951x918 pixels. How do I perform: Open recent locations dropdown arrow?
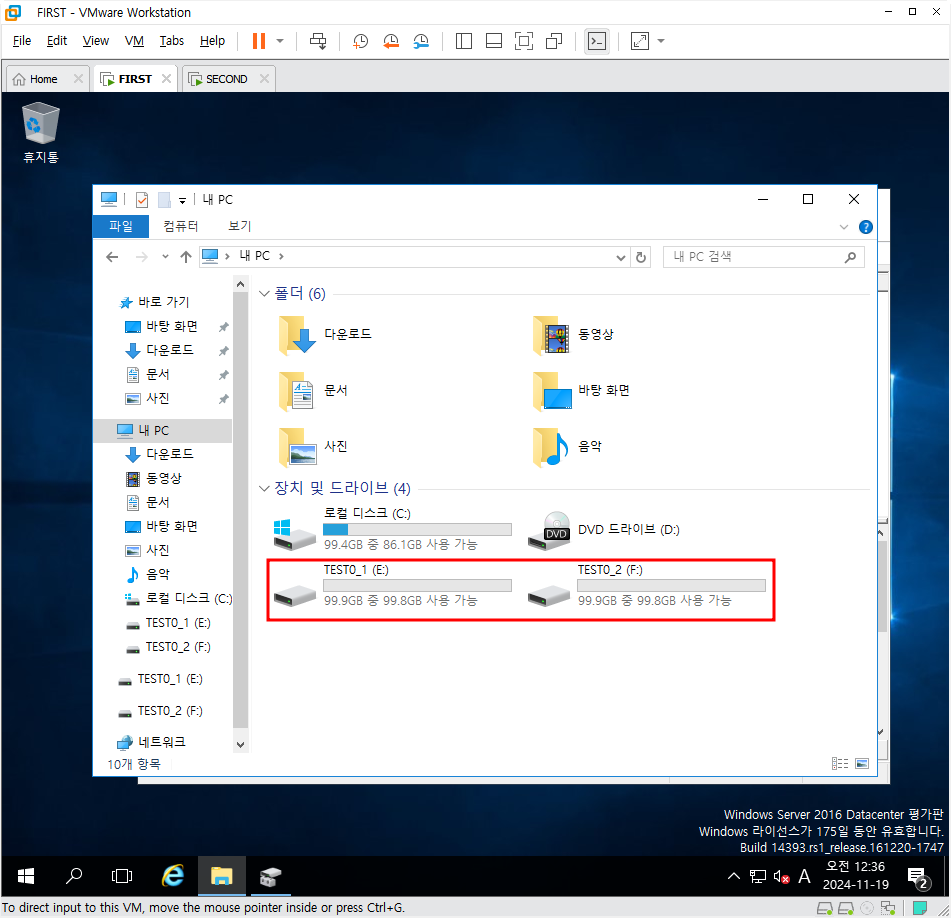click(165, 257)
